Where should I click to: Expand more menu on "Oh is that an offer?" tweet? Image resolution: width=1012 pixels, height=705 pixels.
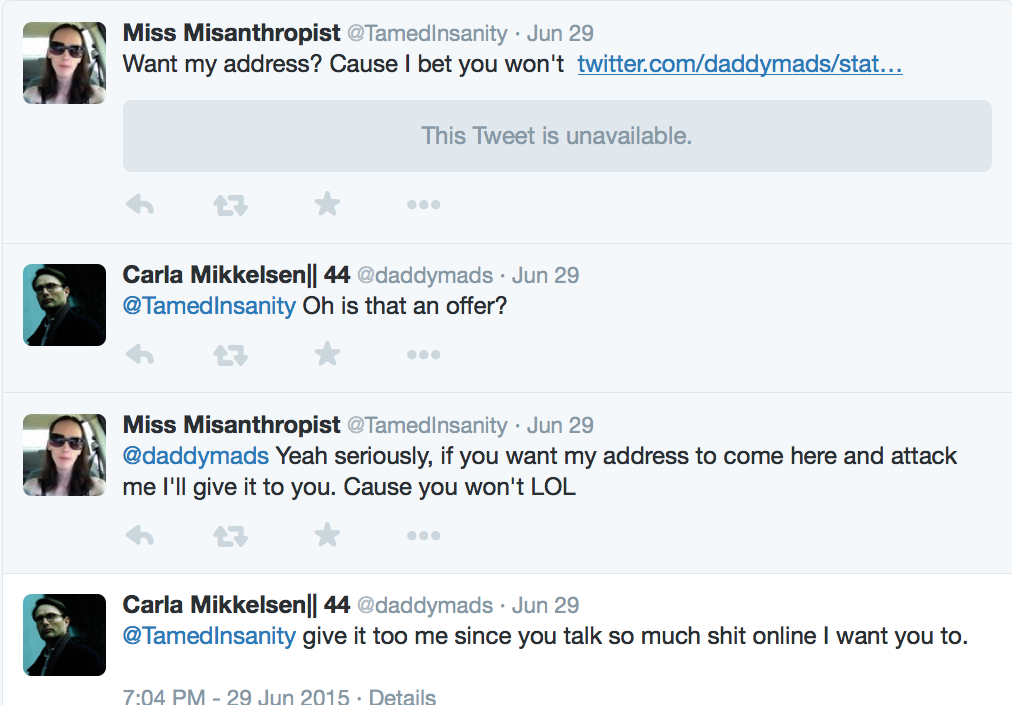pyautogui.click(x=423, y=354)
